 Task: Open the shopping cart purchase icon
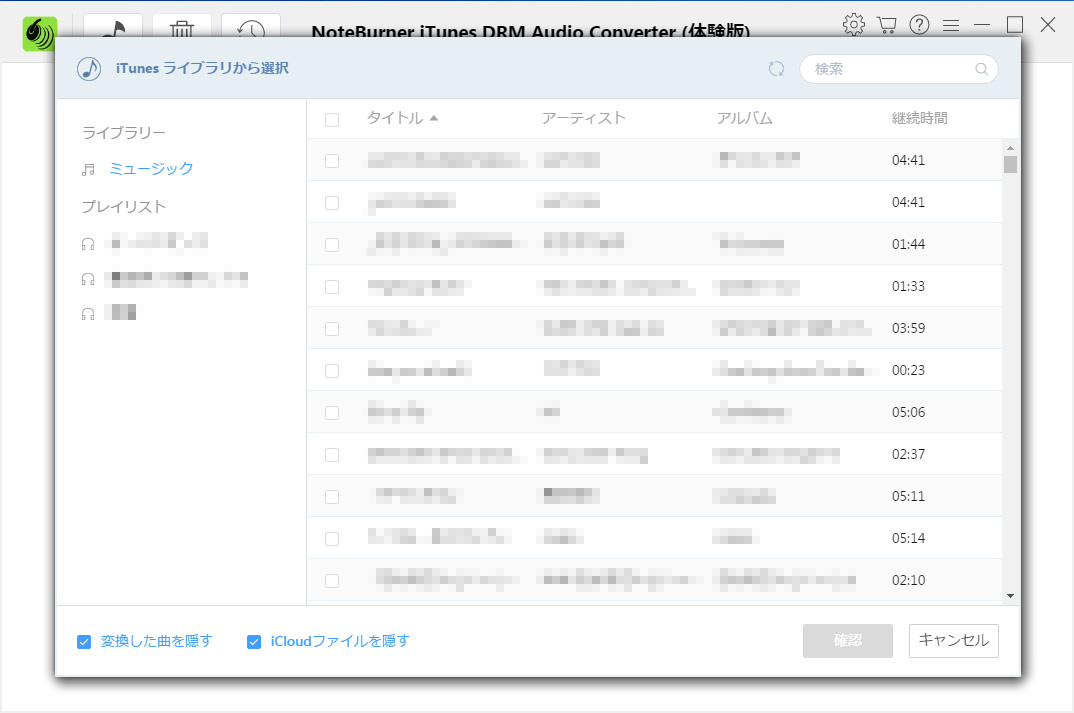pos(886,25)
